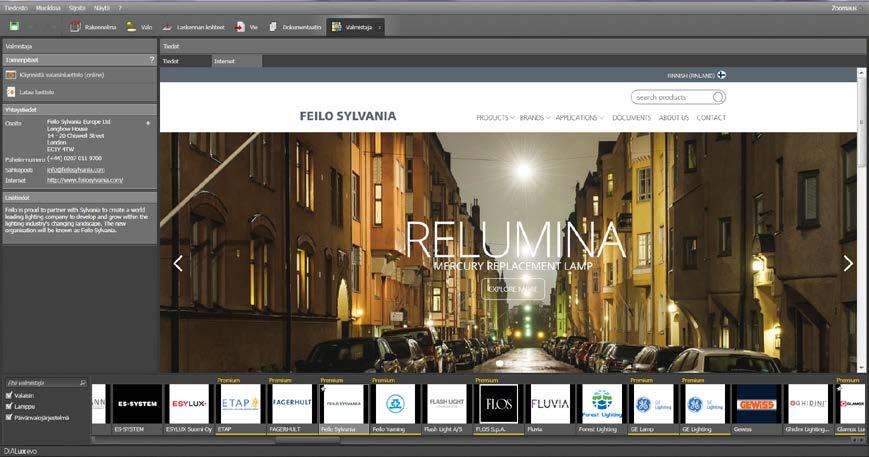Show the next carousel slide arrow

[x=848, y=264]
